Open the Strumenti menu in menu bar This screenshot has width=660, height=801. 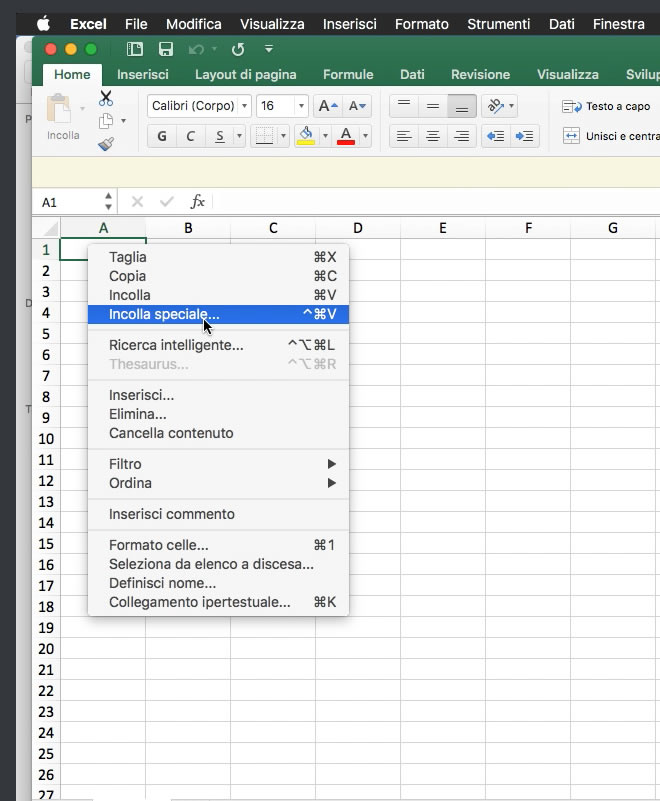499,24
